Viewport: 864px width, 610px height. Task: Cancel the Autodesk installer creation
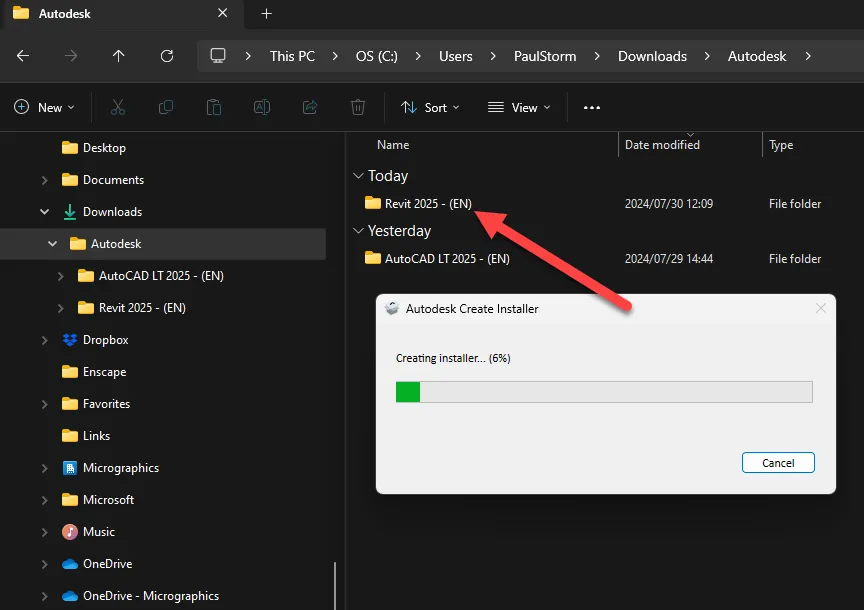click(x=778, y=462)
